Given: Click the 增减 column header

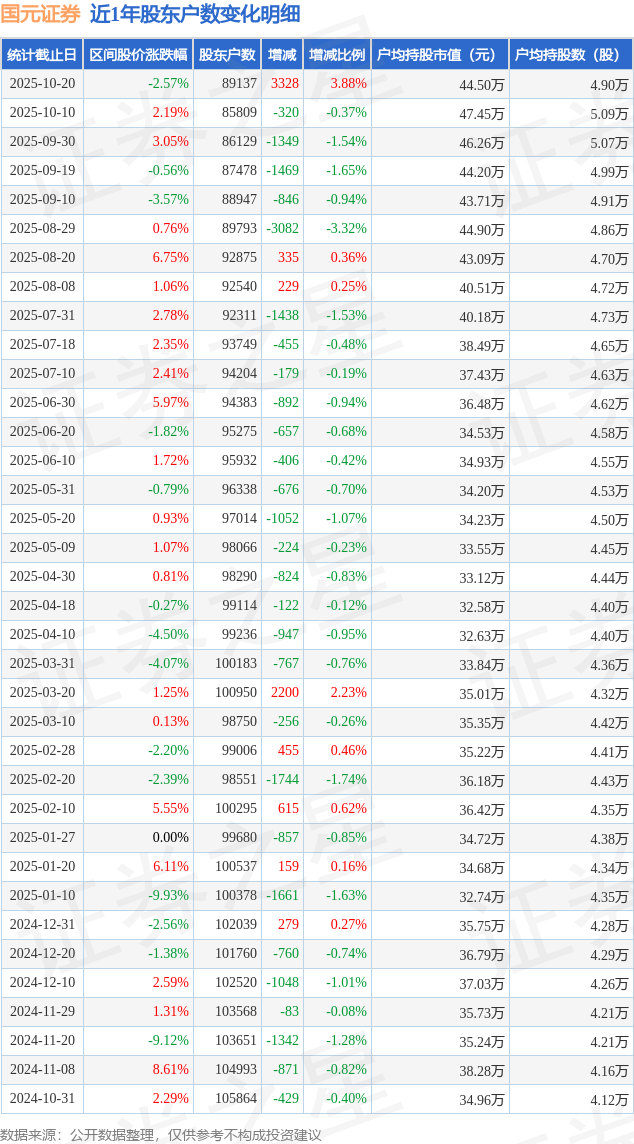Looking at the screenshot, I should pyautogui.click(x=283, y=55).
